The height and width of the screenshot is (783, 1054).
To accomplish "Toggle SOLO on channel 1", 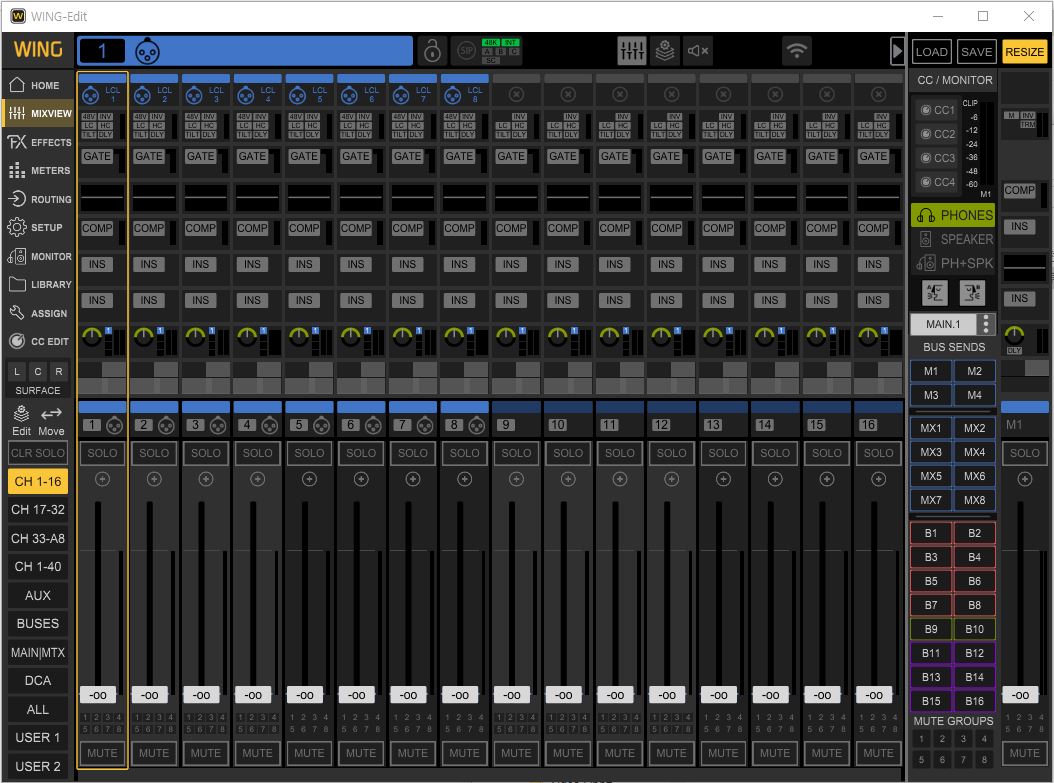I will click(102, 453).
